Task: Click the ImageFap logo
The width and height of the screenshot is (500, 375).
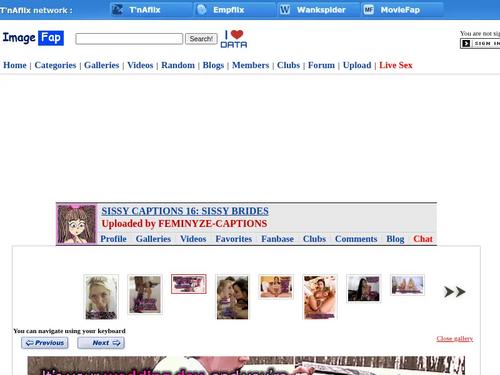Action: 33,38
